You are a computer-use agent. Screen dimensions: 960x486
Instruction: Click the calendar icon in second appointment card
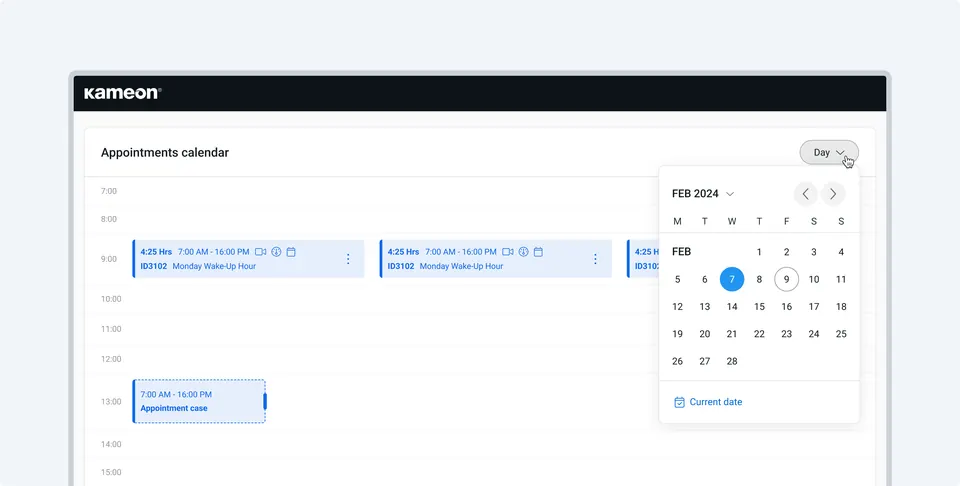coord(538,252)
